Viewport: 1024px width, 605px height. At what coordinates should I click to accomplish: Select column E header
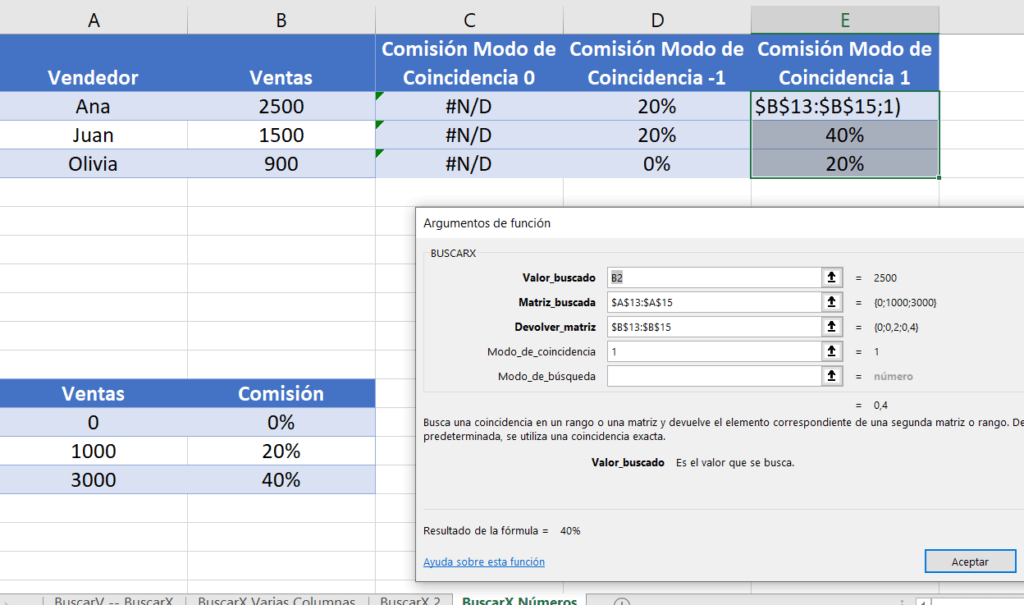845,20
